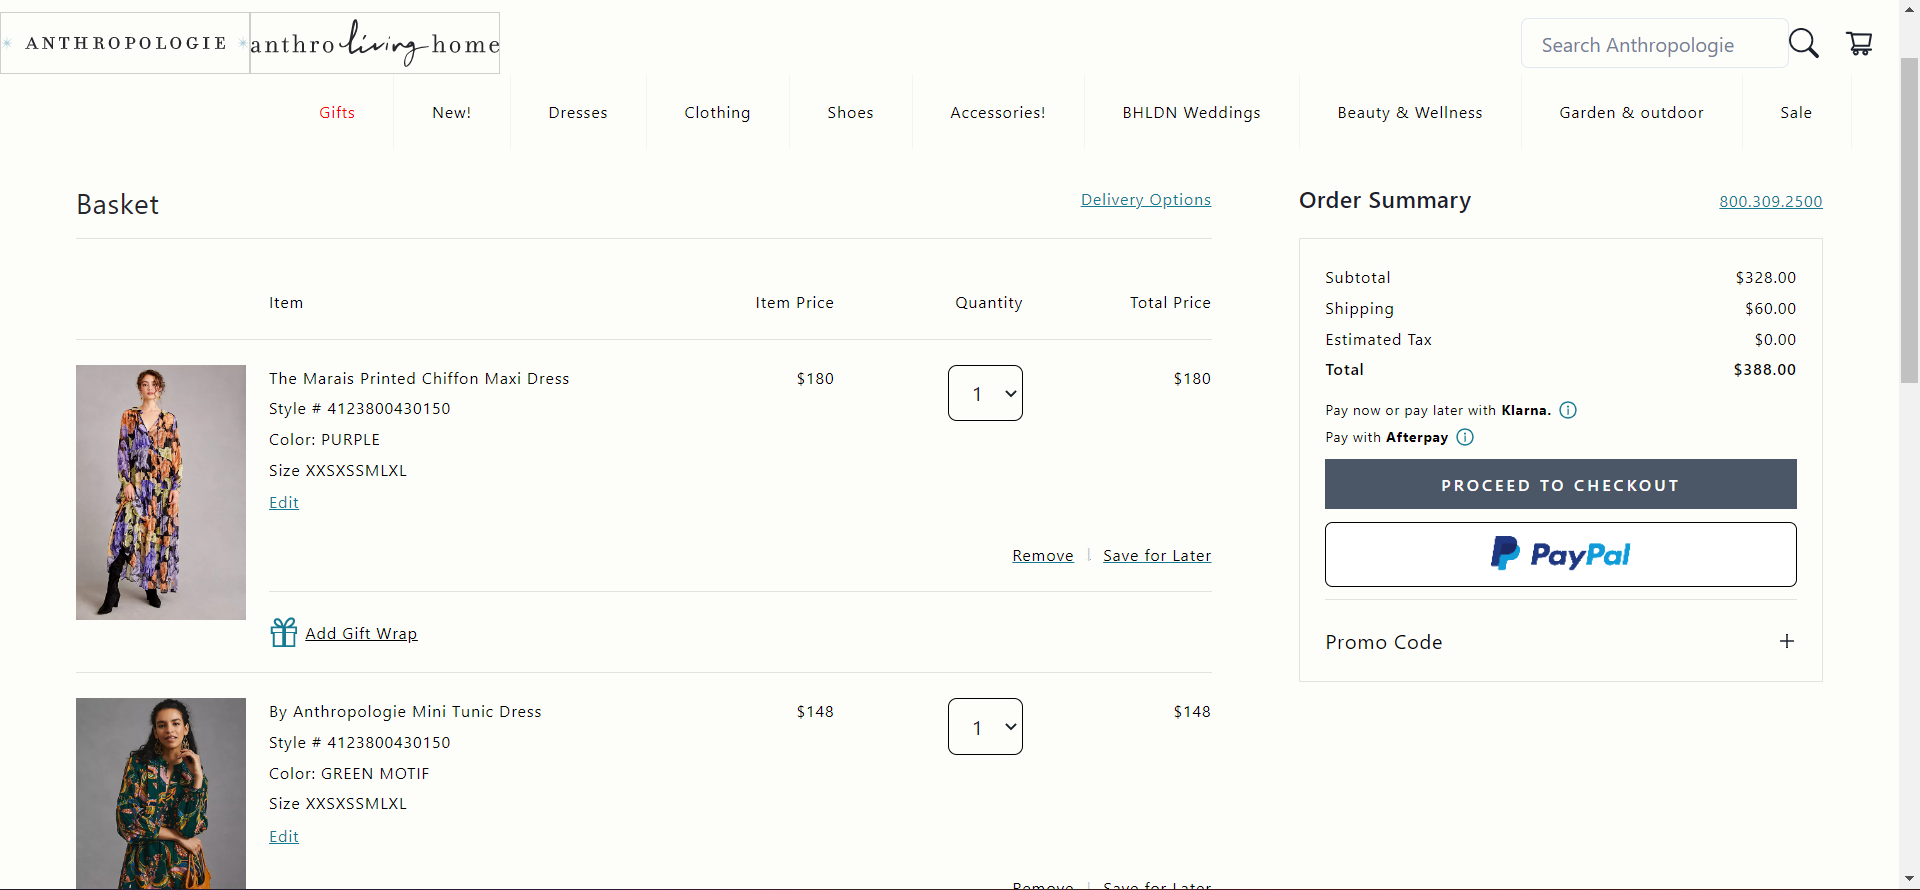Open quantity dropdown for Marais Chiffon Dress
This screenshot has width=1920, height=890.
(x=985, y=393)
